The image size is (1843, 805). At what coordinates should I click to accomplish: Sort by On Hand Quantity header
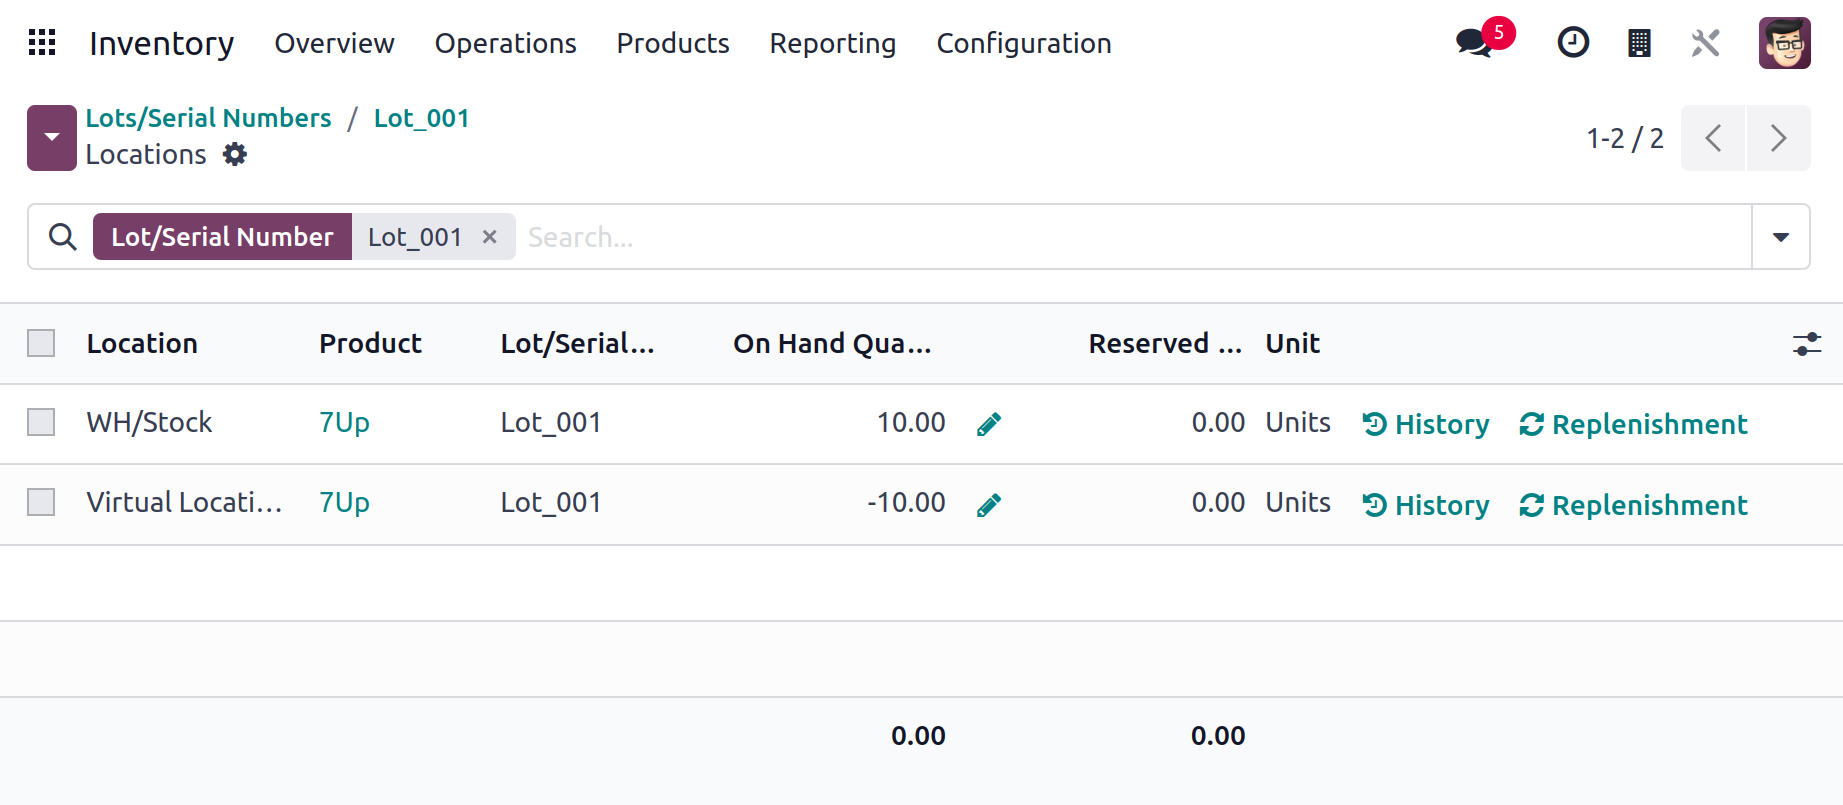(x=832, y=343)
